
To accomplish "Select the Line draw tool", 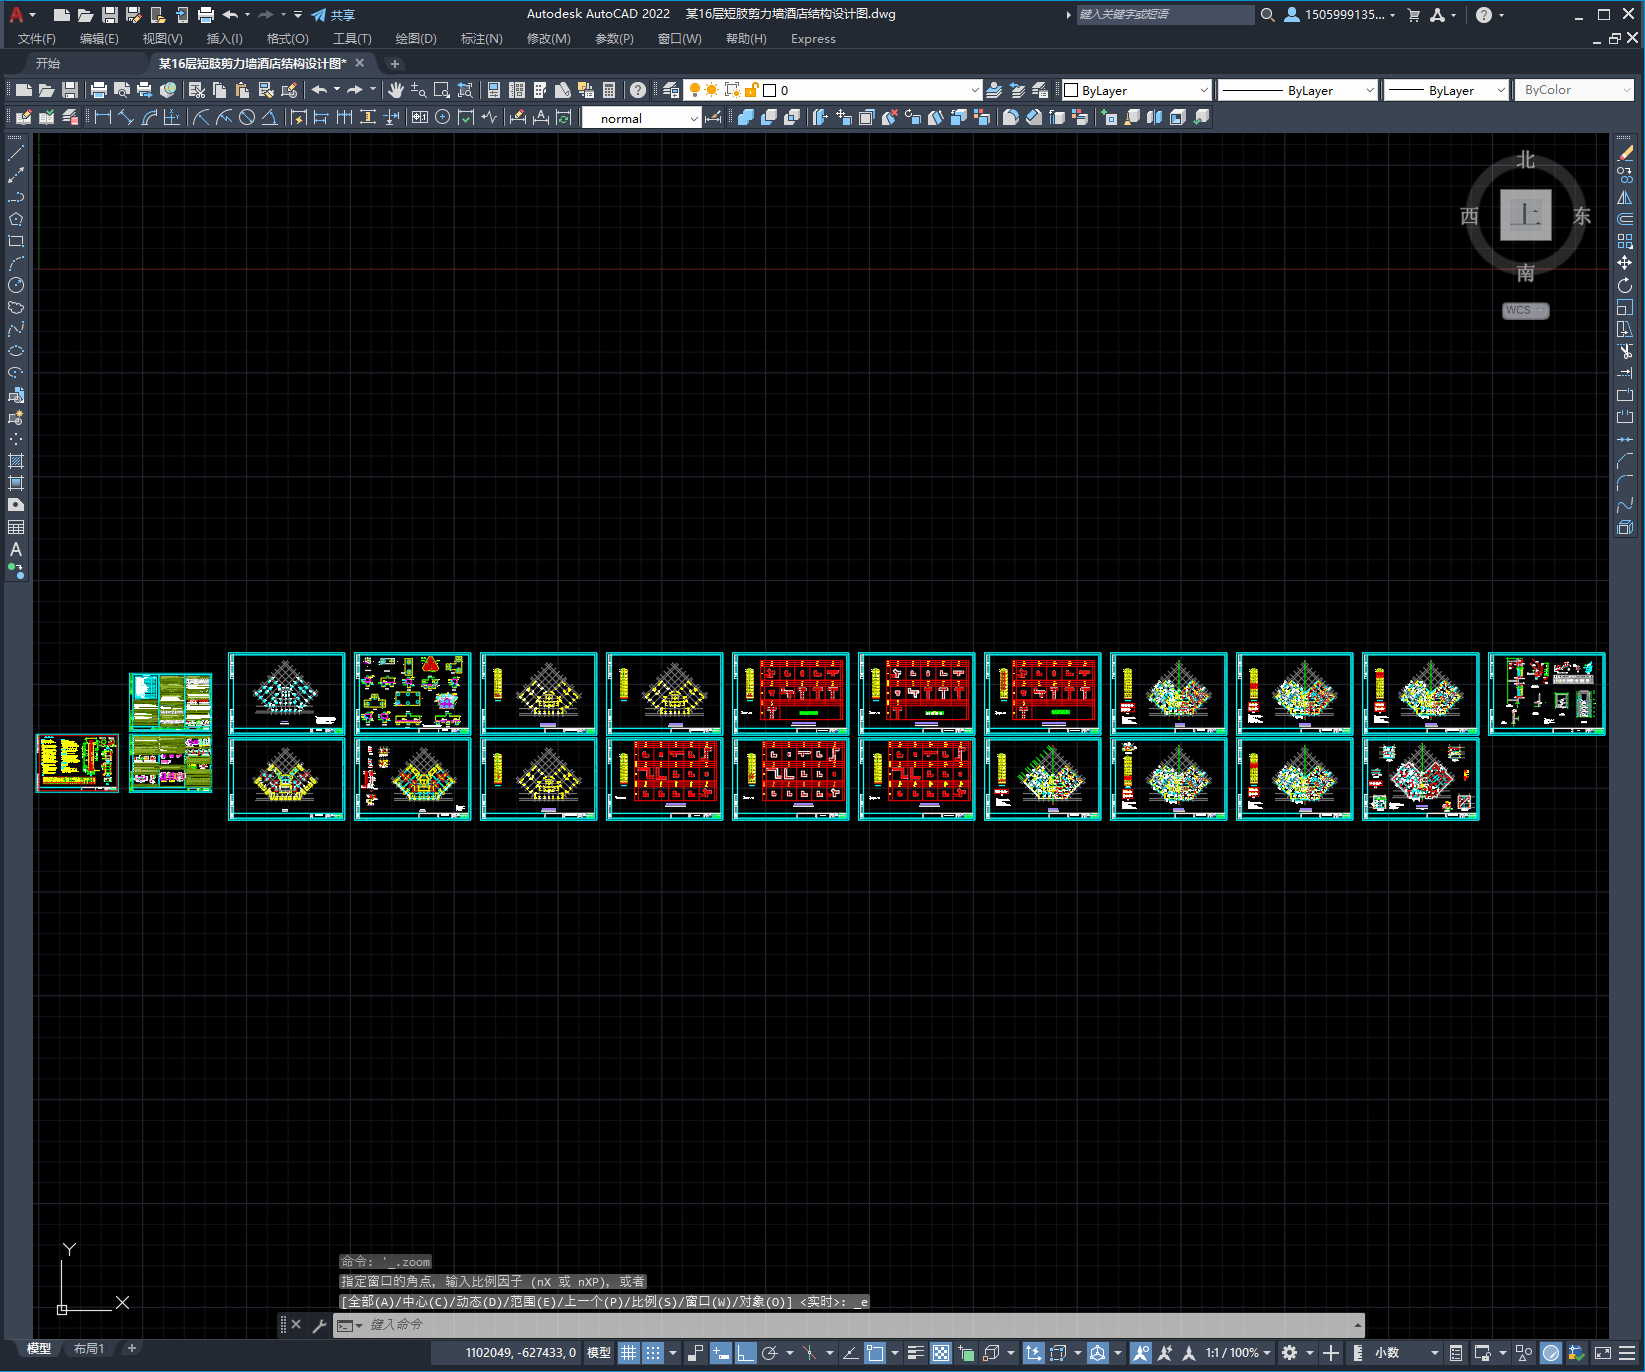I will point(16,153).
